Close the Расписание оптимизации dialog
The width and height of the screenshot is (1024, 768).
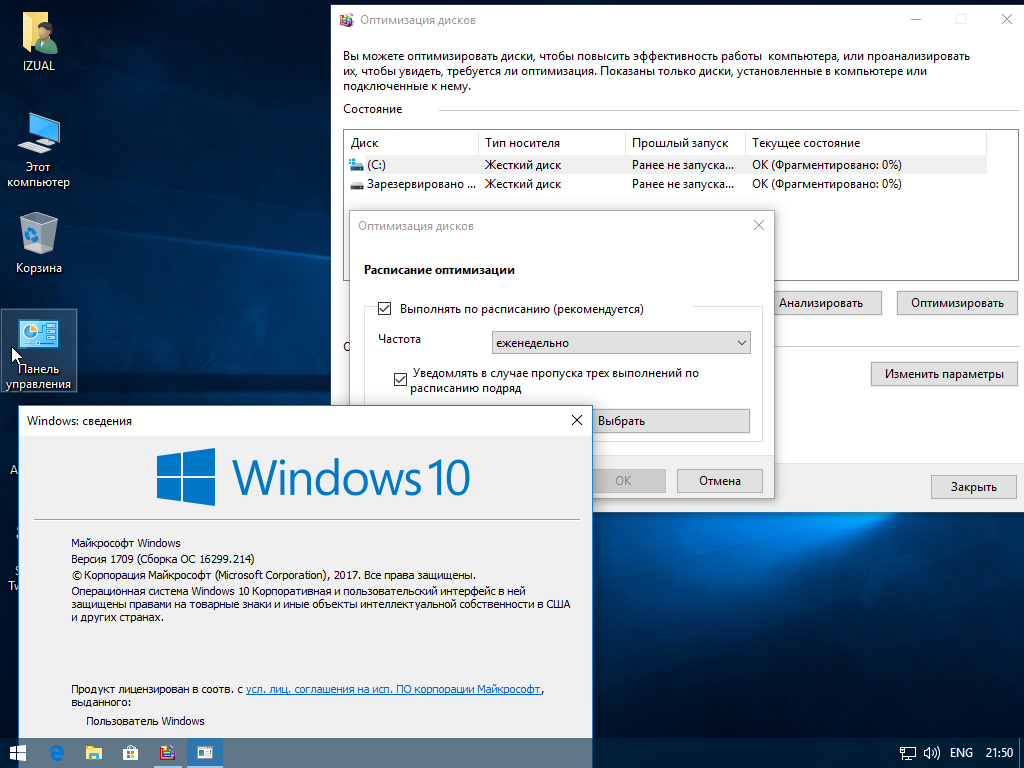tap(758, 225)
